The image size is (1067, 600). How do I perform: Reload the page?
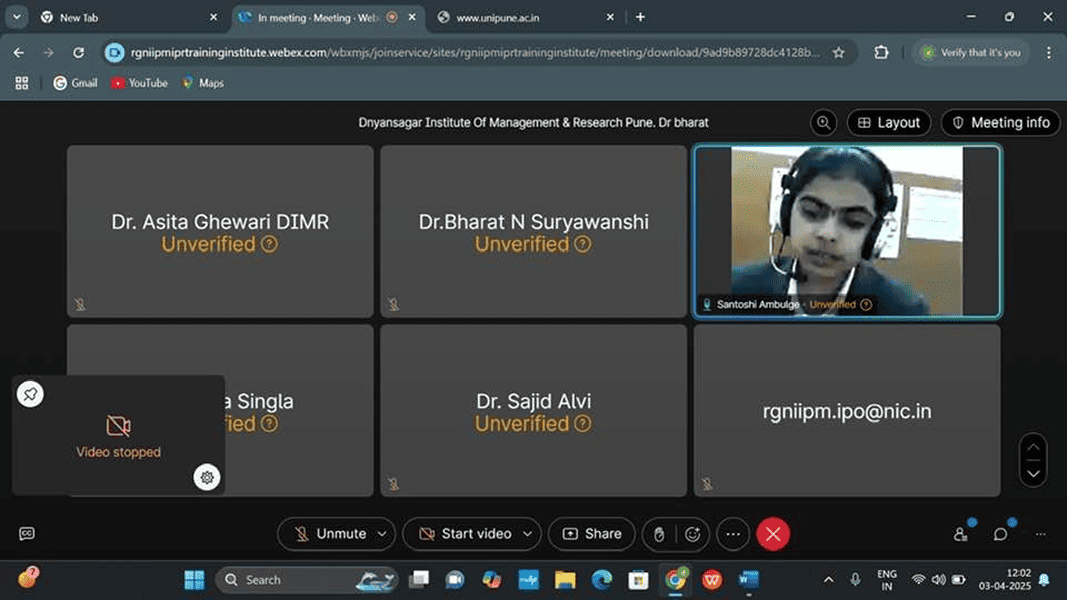78,52
